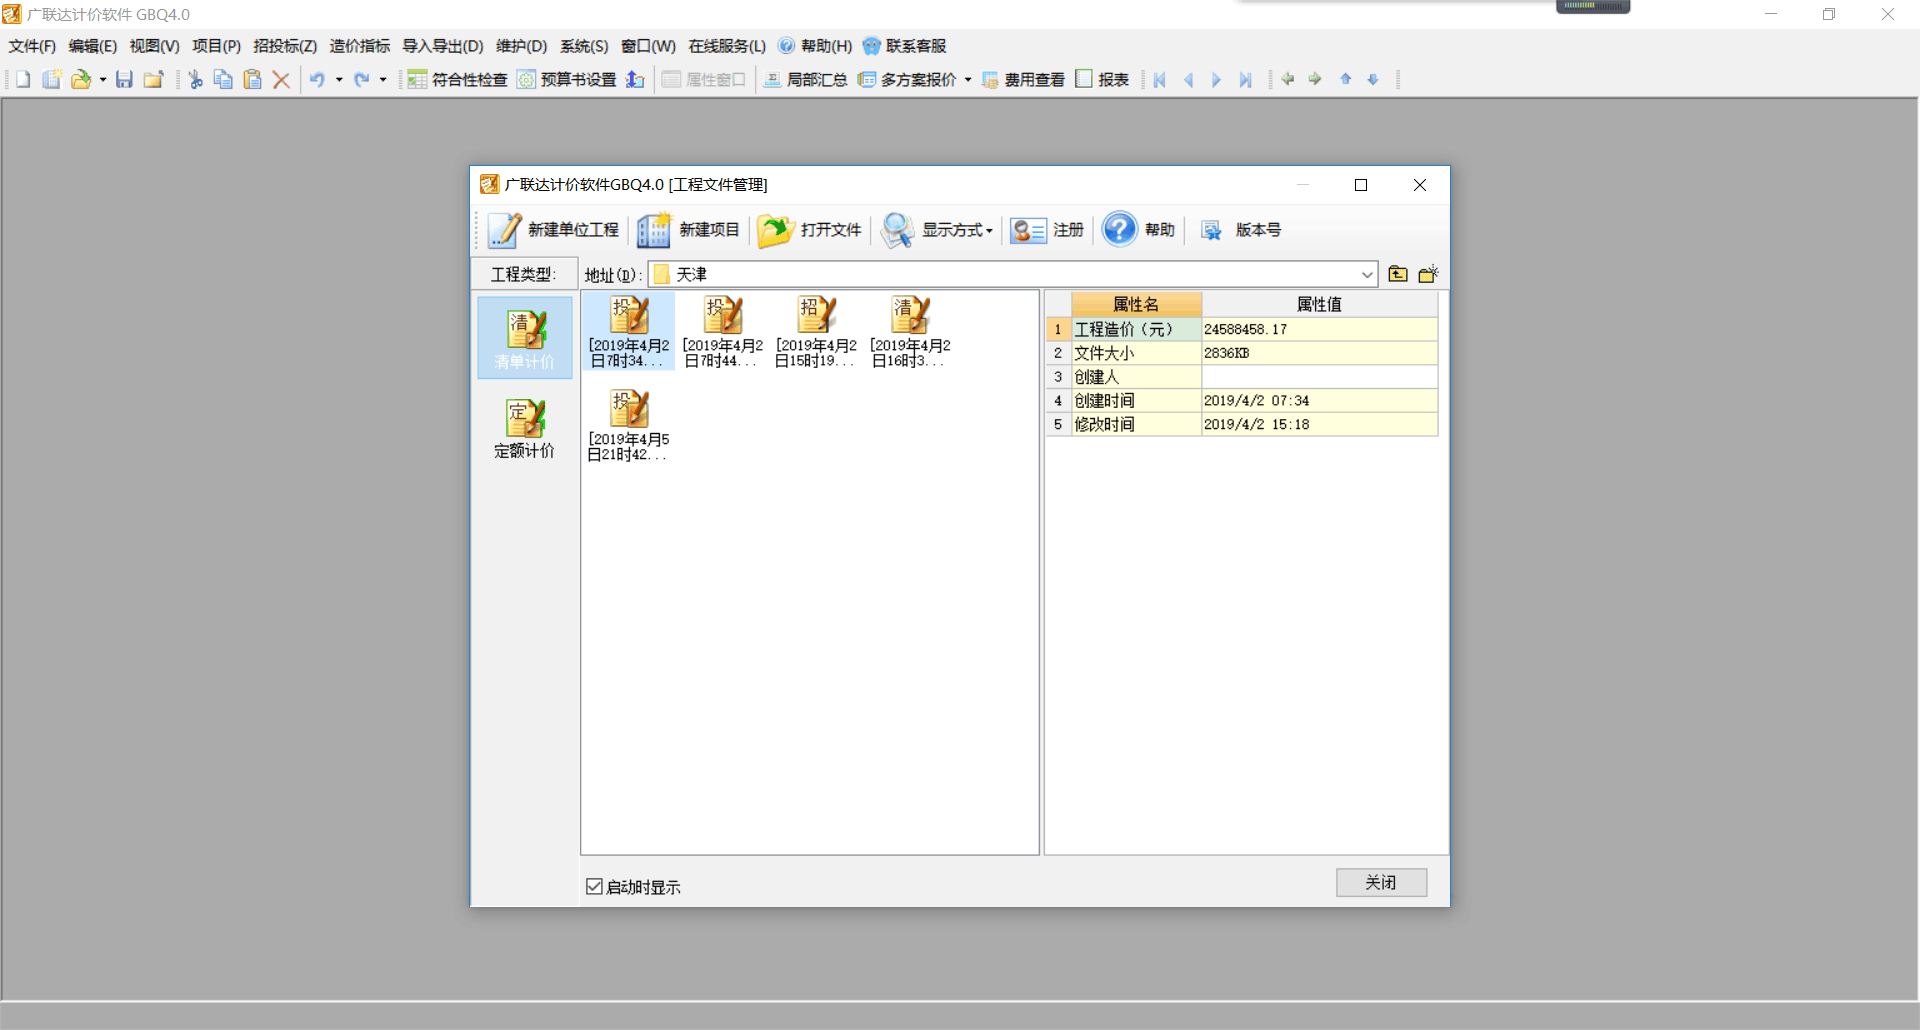Open 局部汇总 in the toolbar
1920x1030 pixels.
(x=805, y=79)
